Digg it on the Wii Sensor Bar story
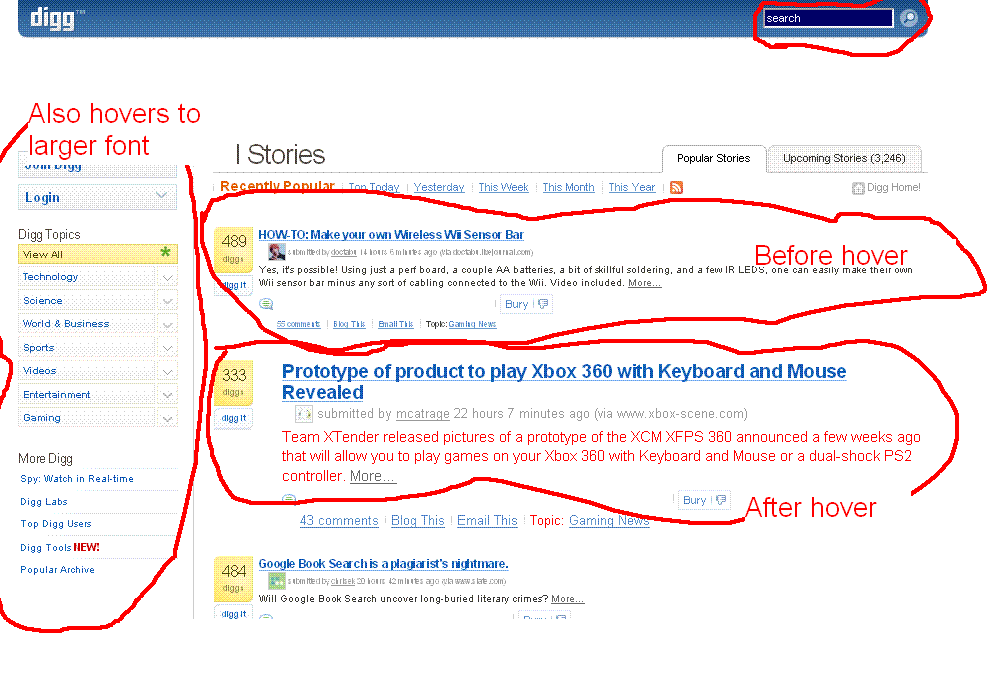The image size is (1000, 673). coord(234,285)
